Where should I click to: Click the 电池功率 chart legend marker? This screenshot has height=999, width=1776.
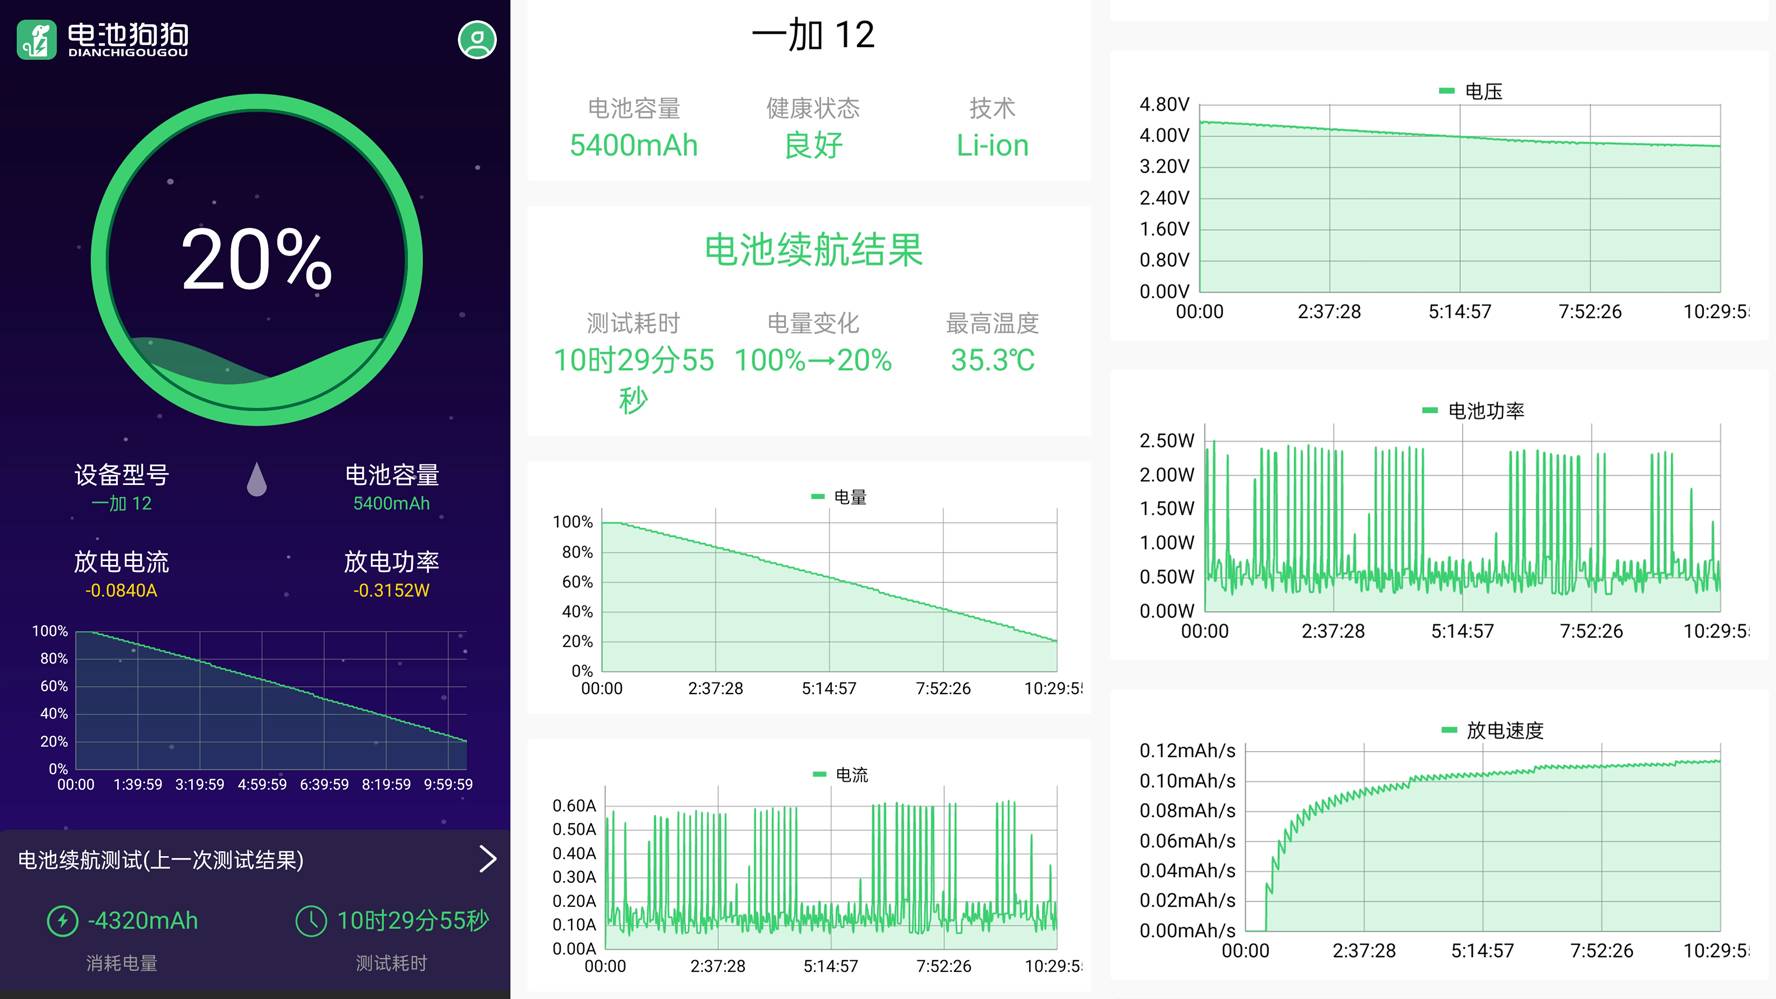[x=1429, y=410]
